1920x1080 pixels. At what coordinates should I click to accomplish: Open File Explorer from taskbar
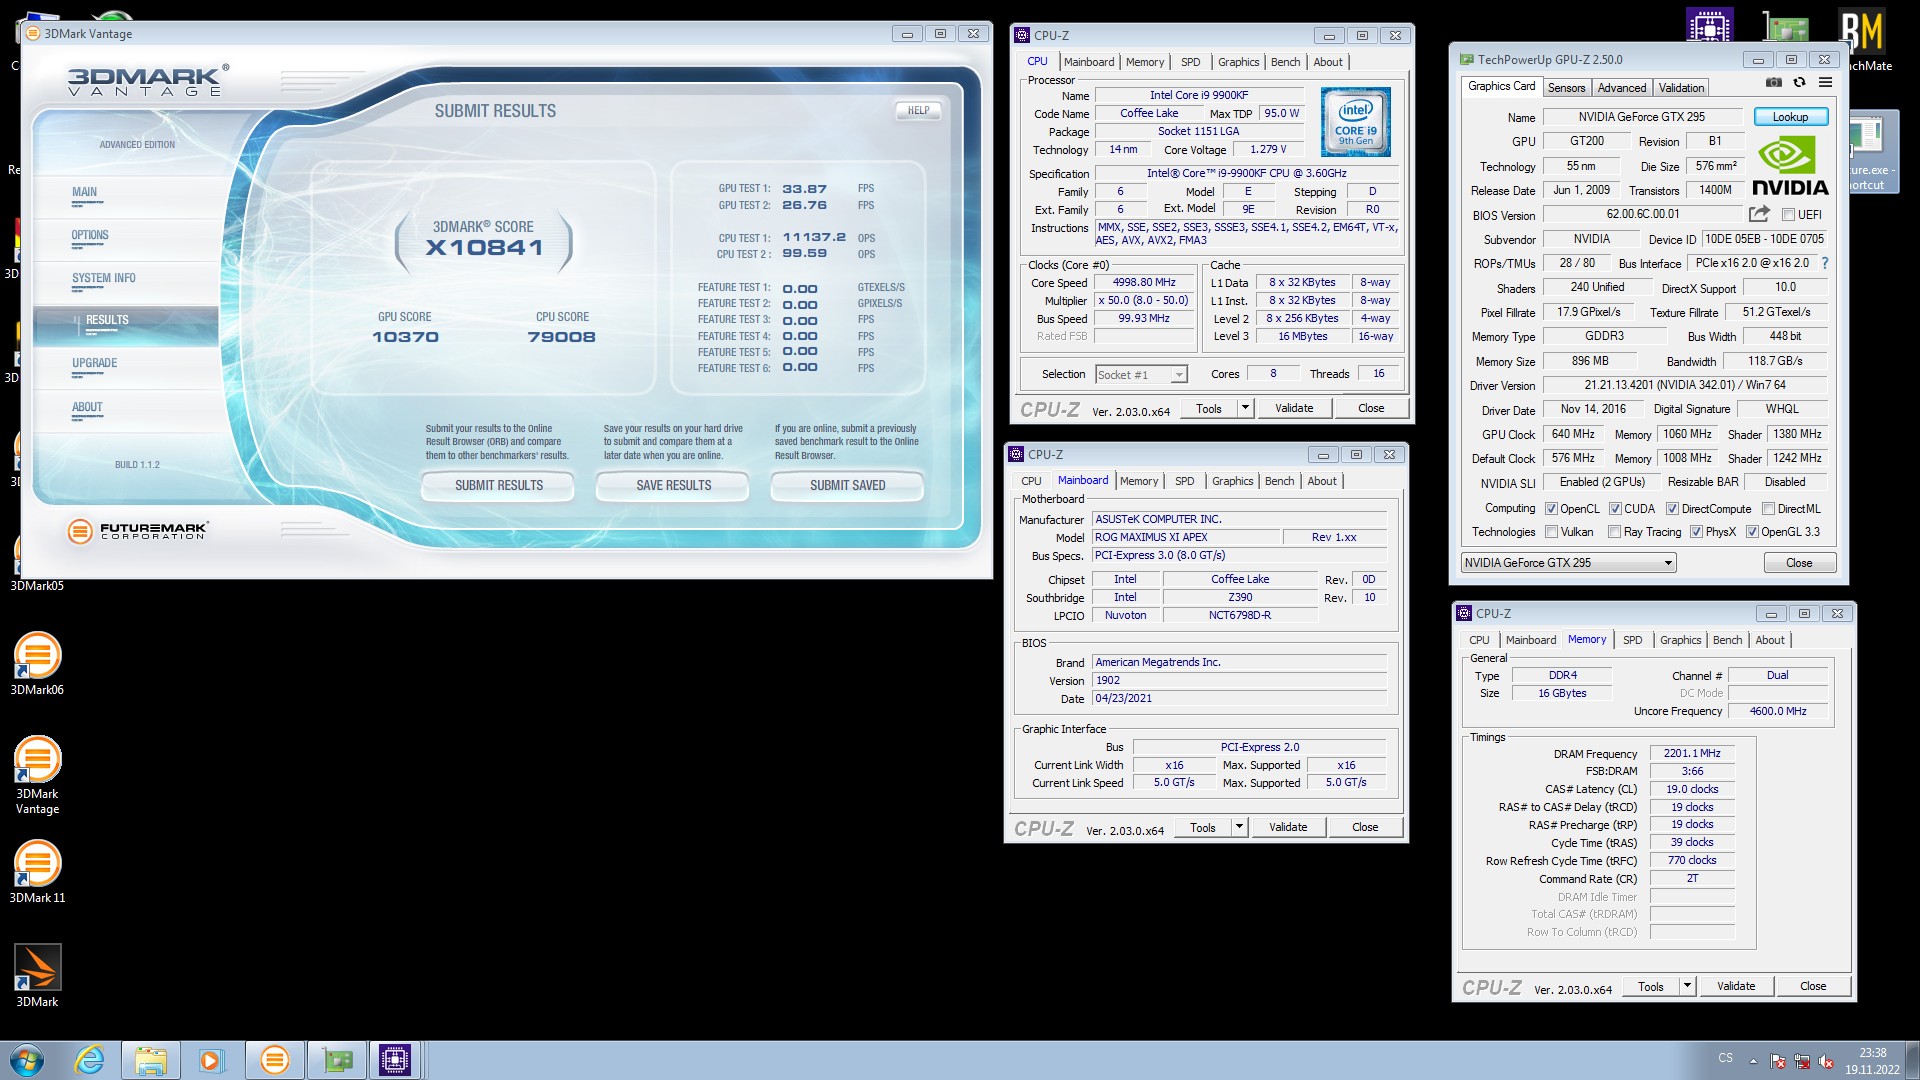(x=151, y=1060)
